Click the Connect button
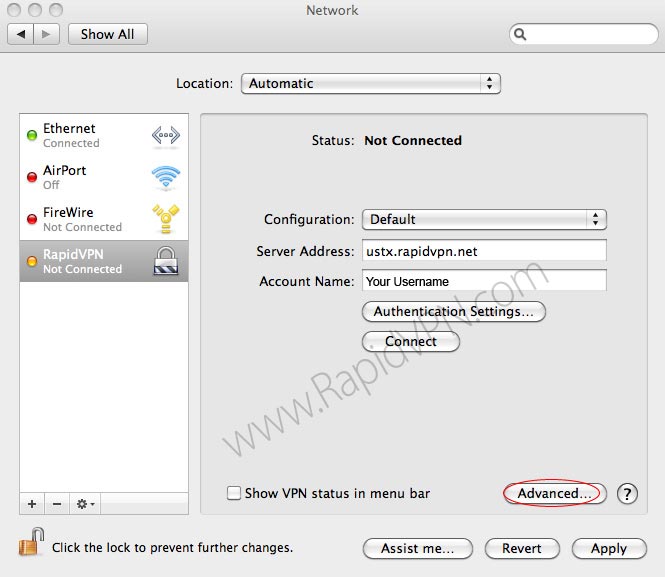 pos(411,341)
